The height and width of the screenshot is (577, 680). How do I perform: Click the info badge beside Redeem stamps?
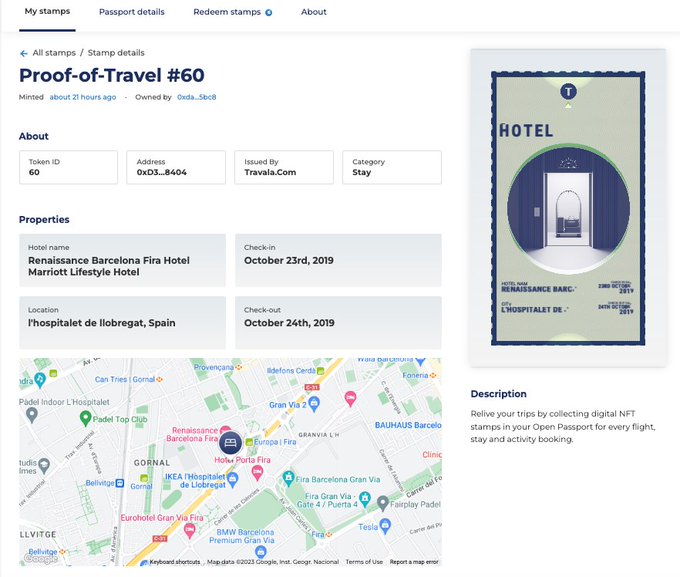(269, 13)
